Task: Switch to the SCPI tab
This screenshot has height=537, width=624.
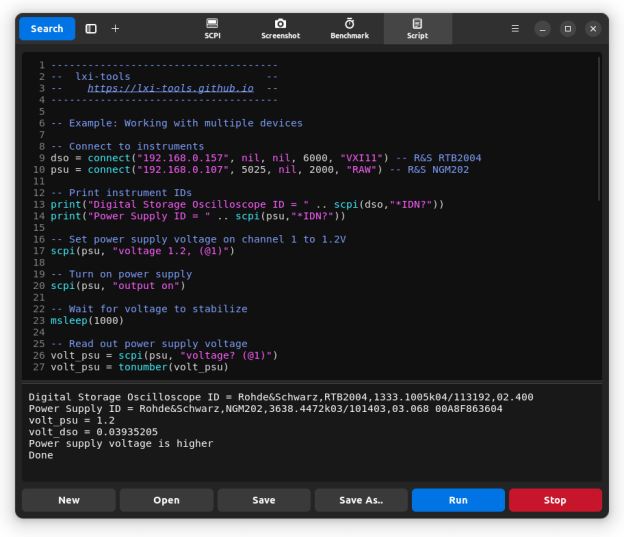Action: [212, 29]
